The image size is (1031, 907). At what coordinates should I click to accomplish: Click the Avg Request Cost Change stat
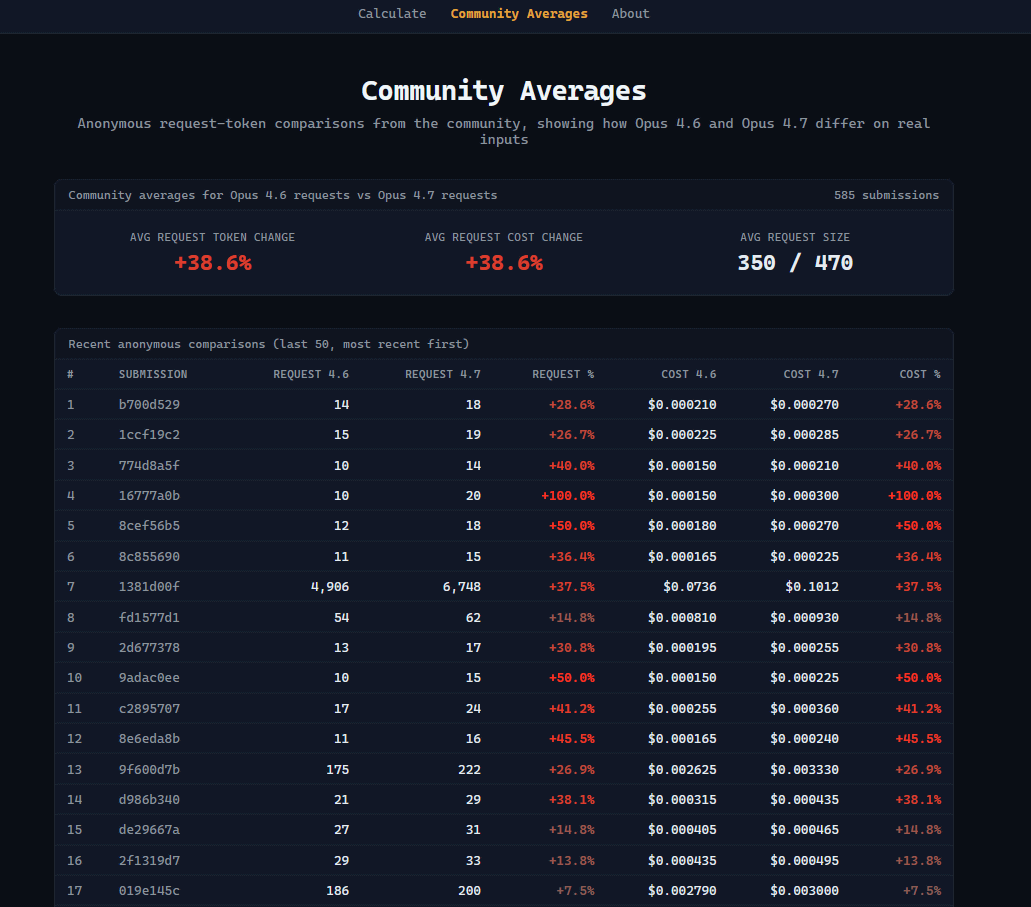coord(503,263)
